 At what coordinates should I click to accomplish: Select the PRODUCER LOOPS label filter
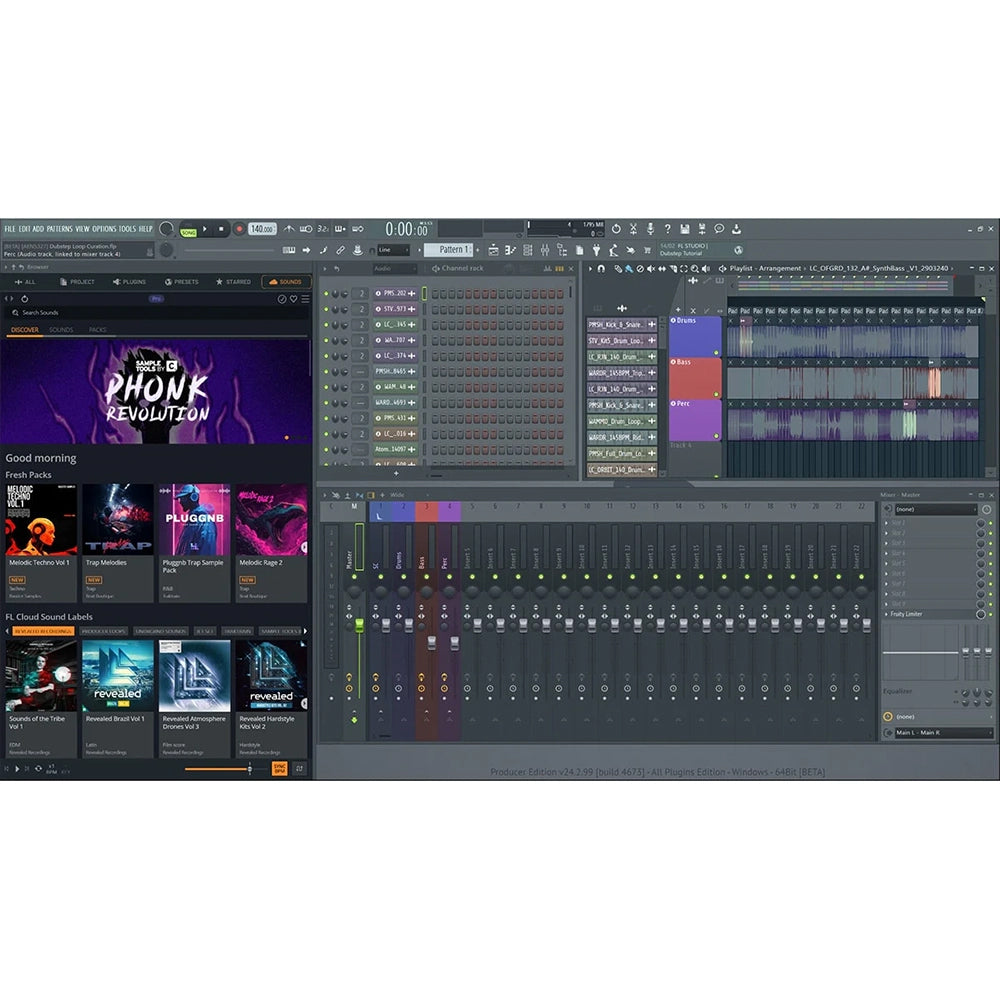click(103, 631)
